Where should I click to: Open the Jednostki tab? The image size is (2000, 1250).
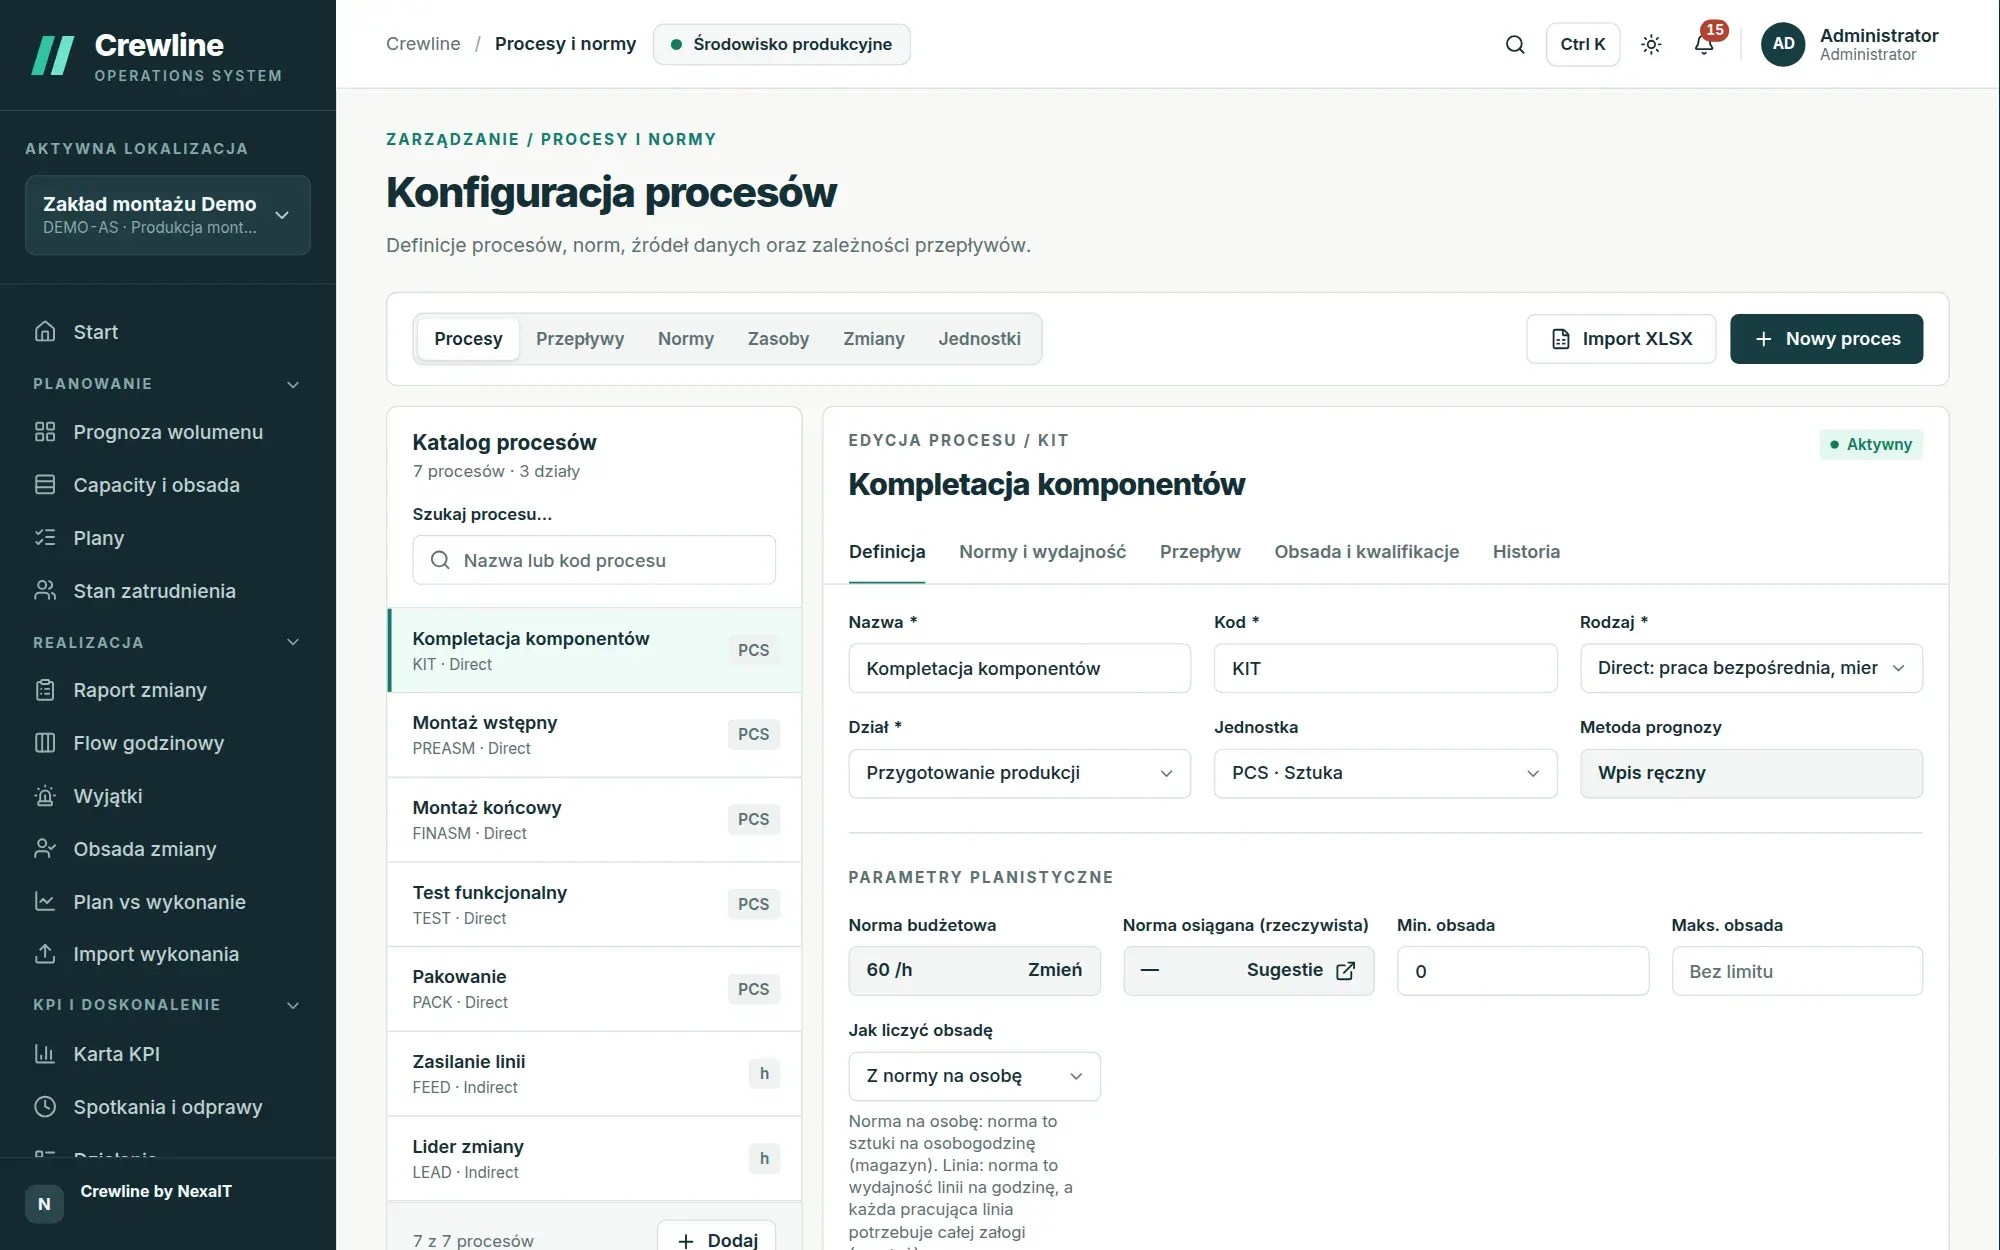click(979, 339)
